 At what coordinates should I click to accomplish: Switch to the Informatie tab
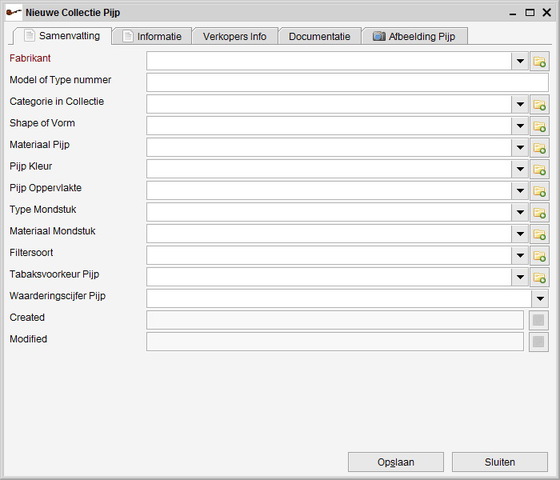coord(152,36)
